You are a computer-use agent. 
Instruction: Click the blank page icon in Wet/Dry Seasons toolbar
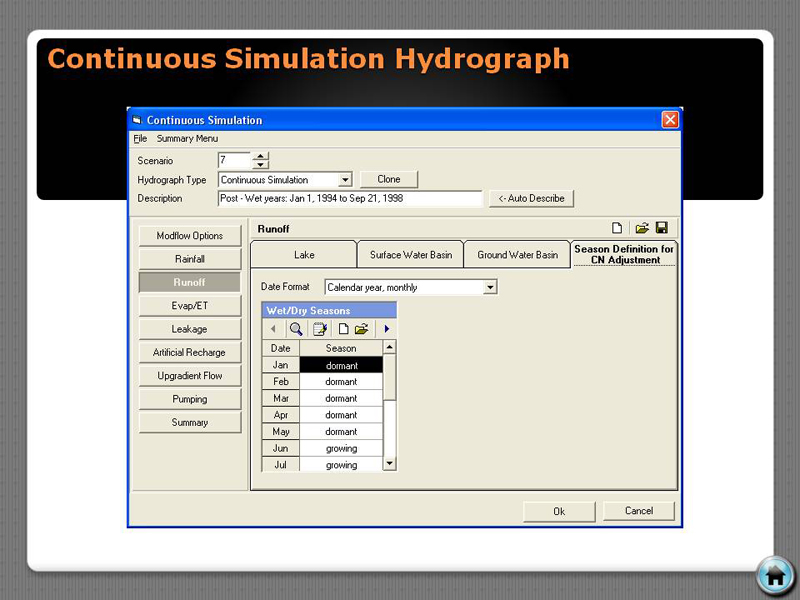tap(343, 328)
